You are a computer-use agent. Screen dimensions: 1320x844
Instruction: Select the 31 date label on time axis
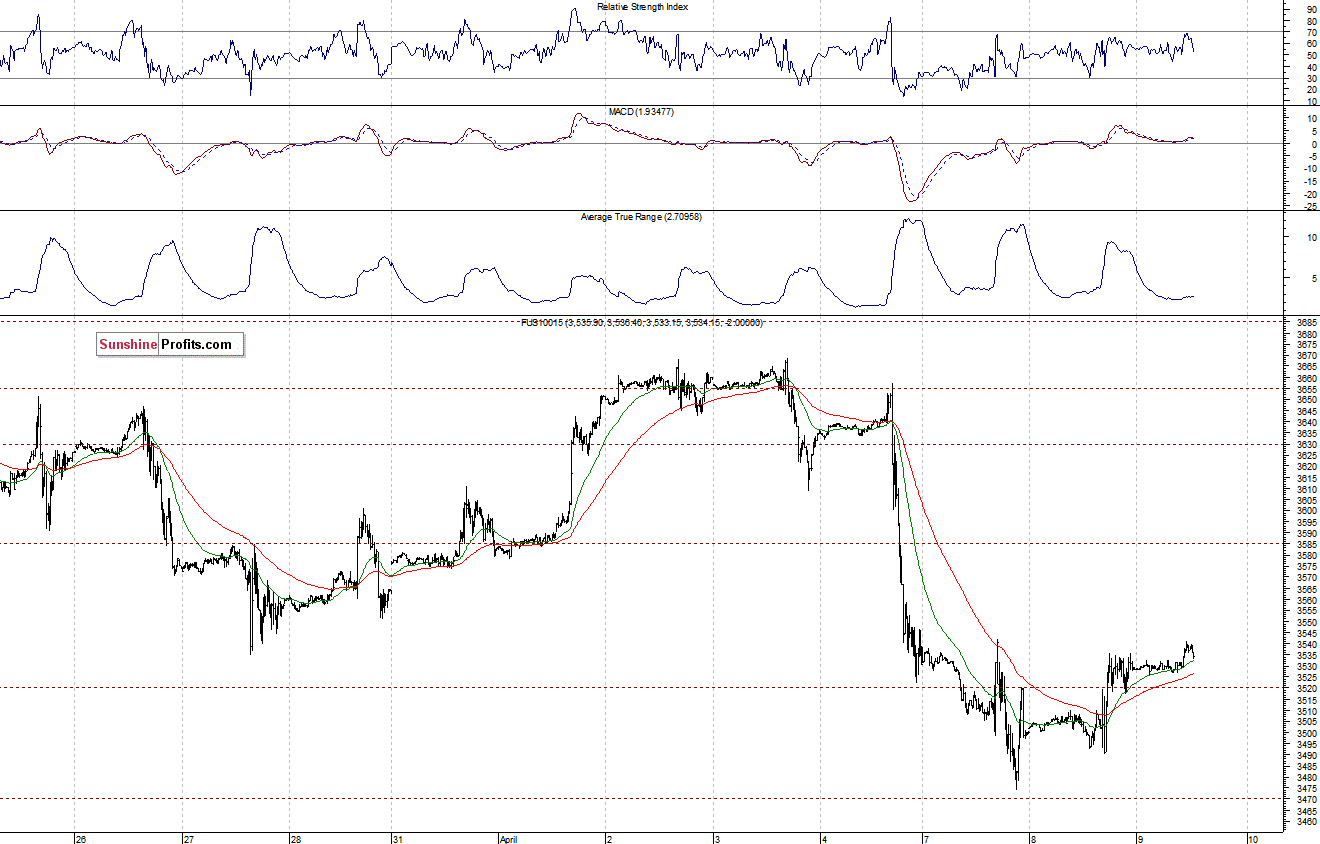(397, 838)
